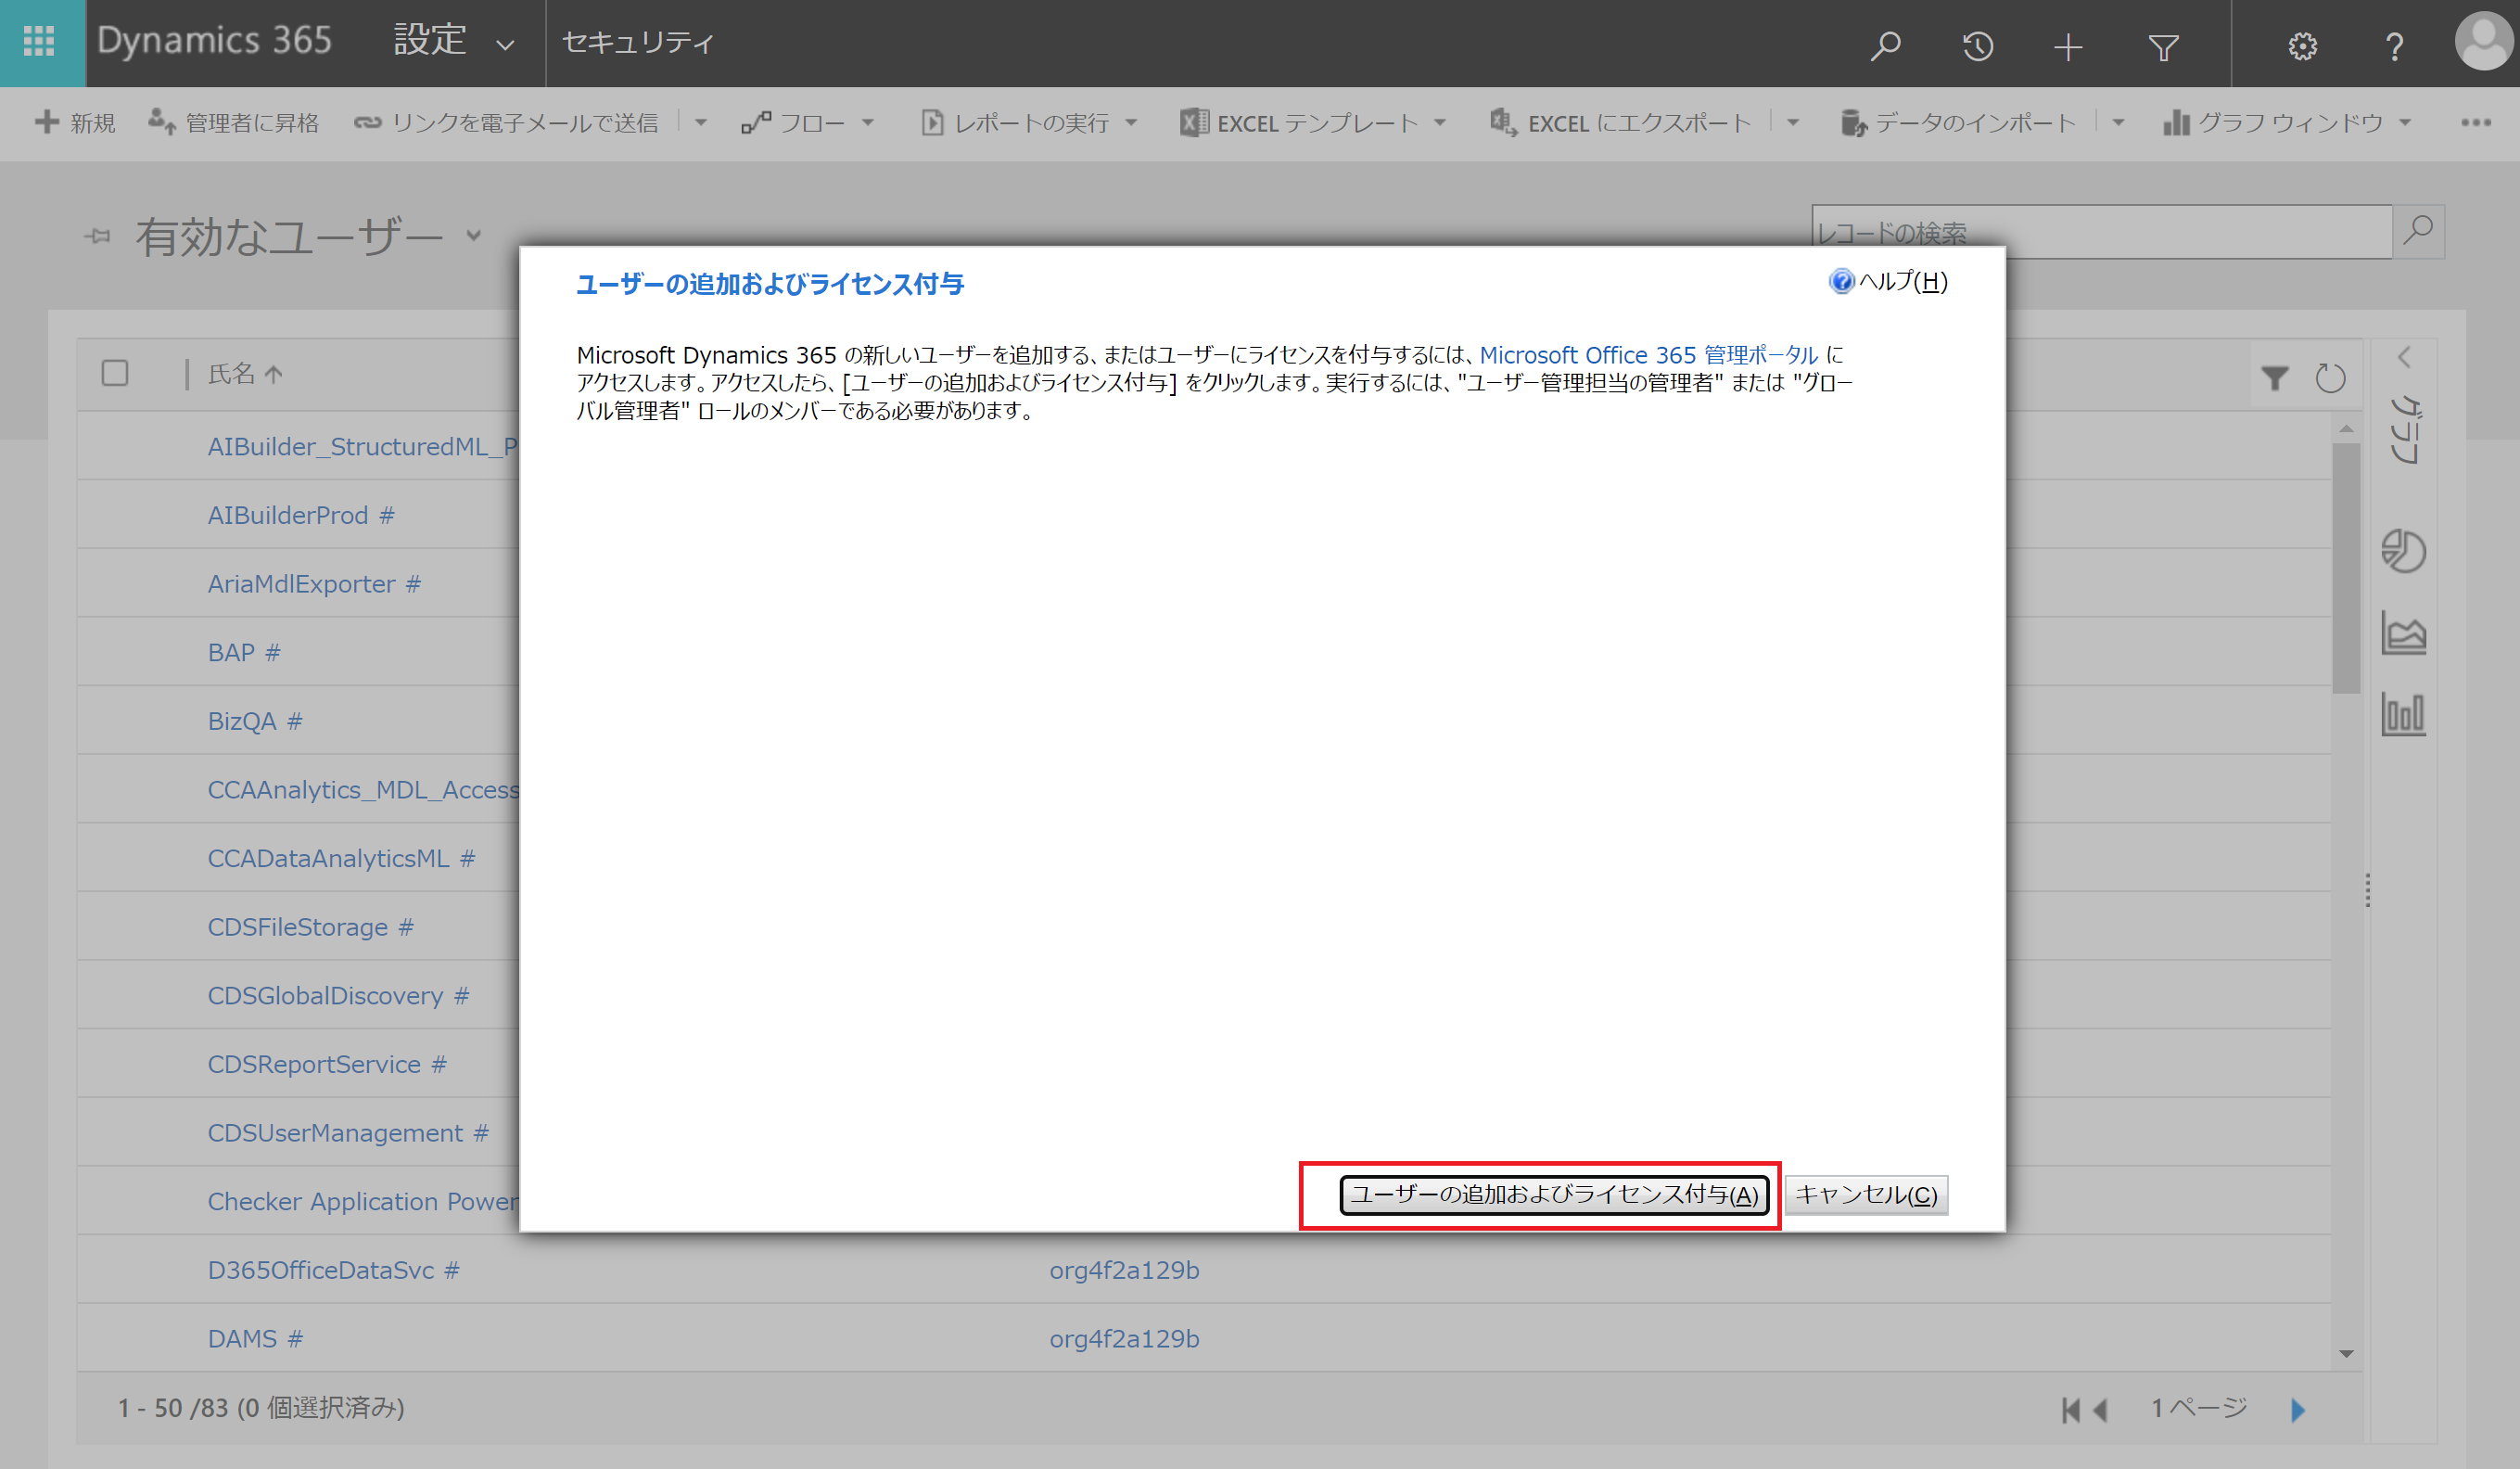The image size is (2520, 1469).
Task: Select bar chart icon in chart pane
Action: pyautogui.click(x=2403, y=714)
